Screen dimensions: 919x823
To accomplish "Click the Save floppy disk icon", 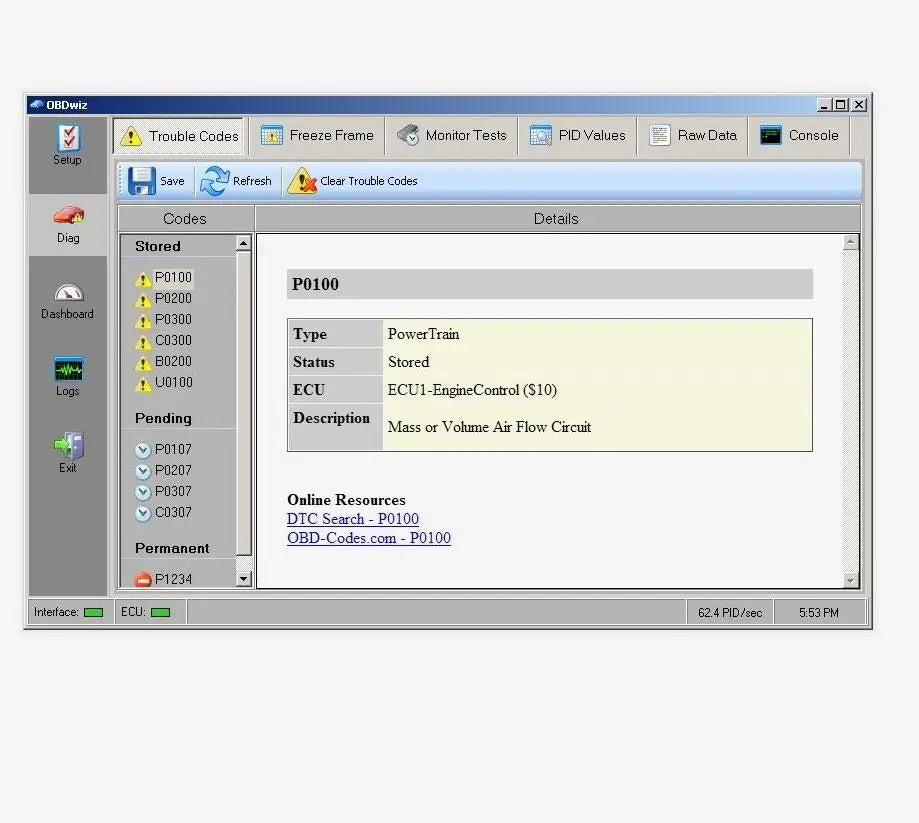I will (142, 181).
